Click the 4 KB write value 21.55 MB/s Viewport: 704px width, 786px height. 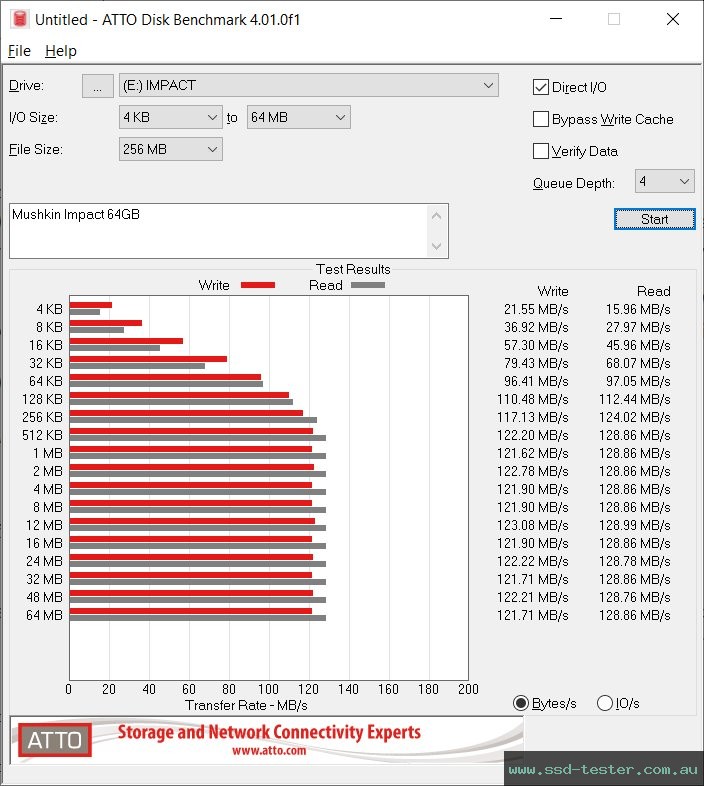tap(536, 309)
